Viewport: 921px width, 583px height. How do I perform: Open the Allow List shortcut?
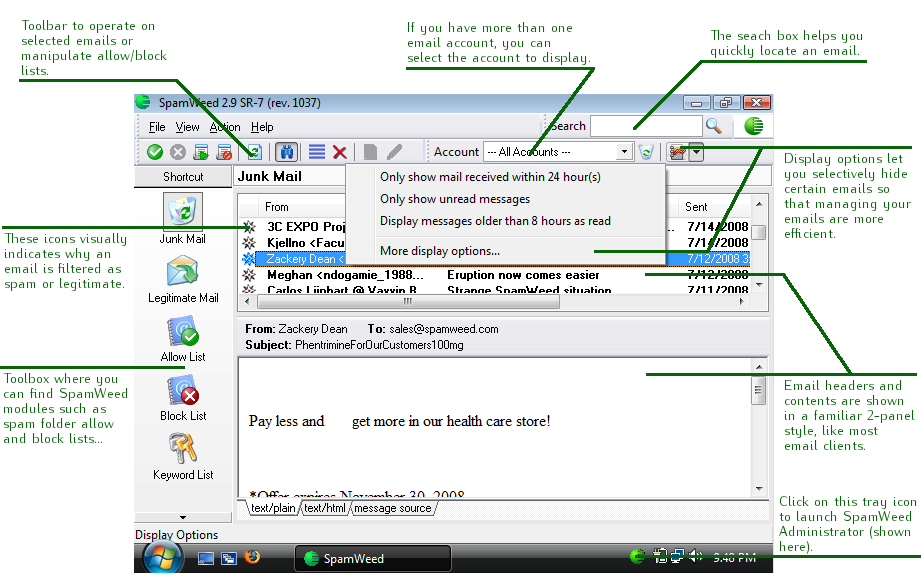pos(183,339)
